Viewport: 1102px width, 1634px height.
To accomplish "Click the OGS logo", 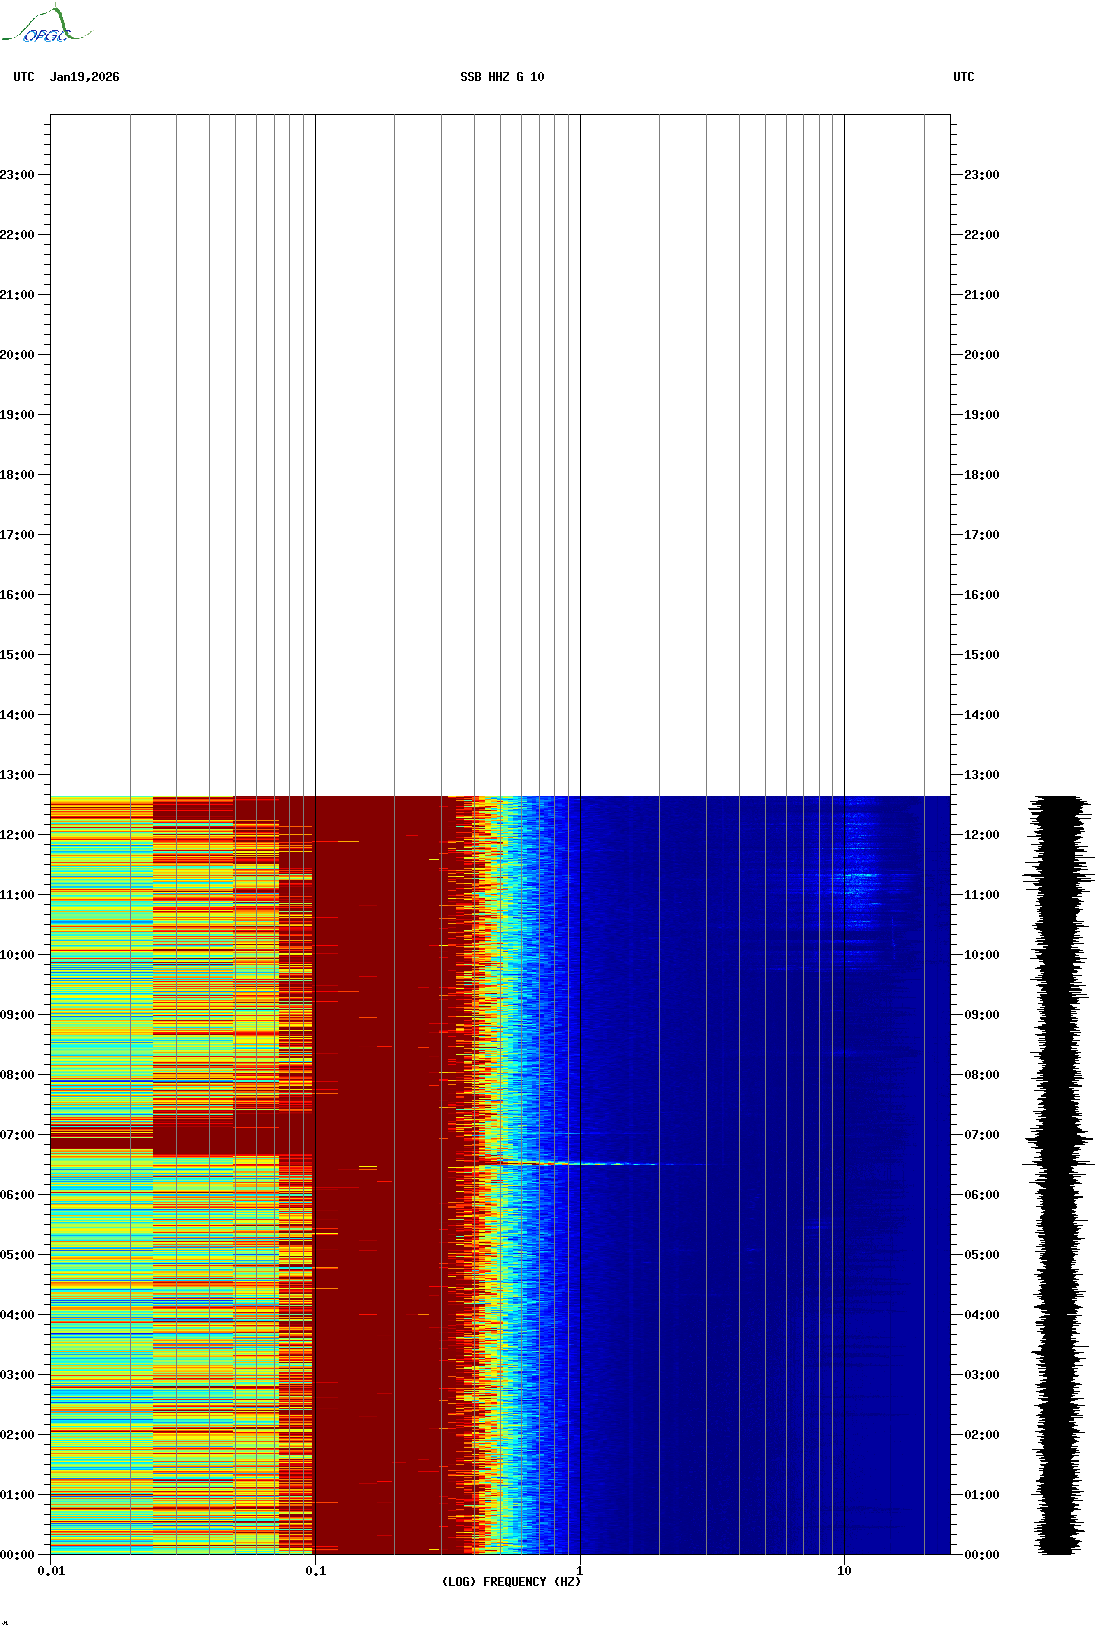I will tap(46, 25).
